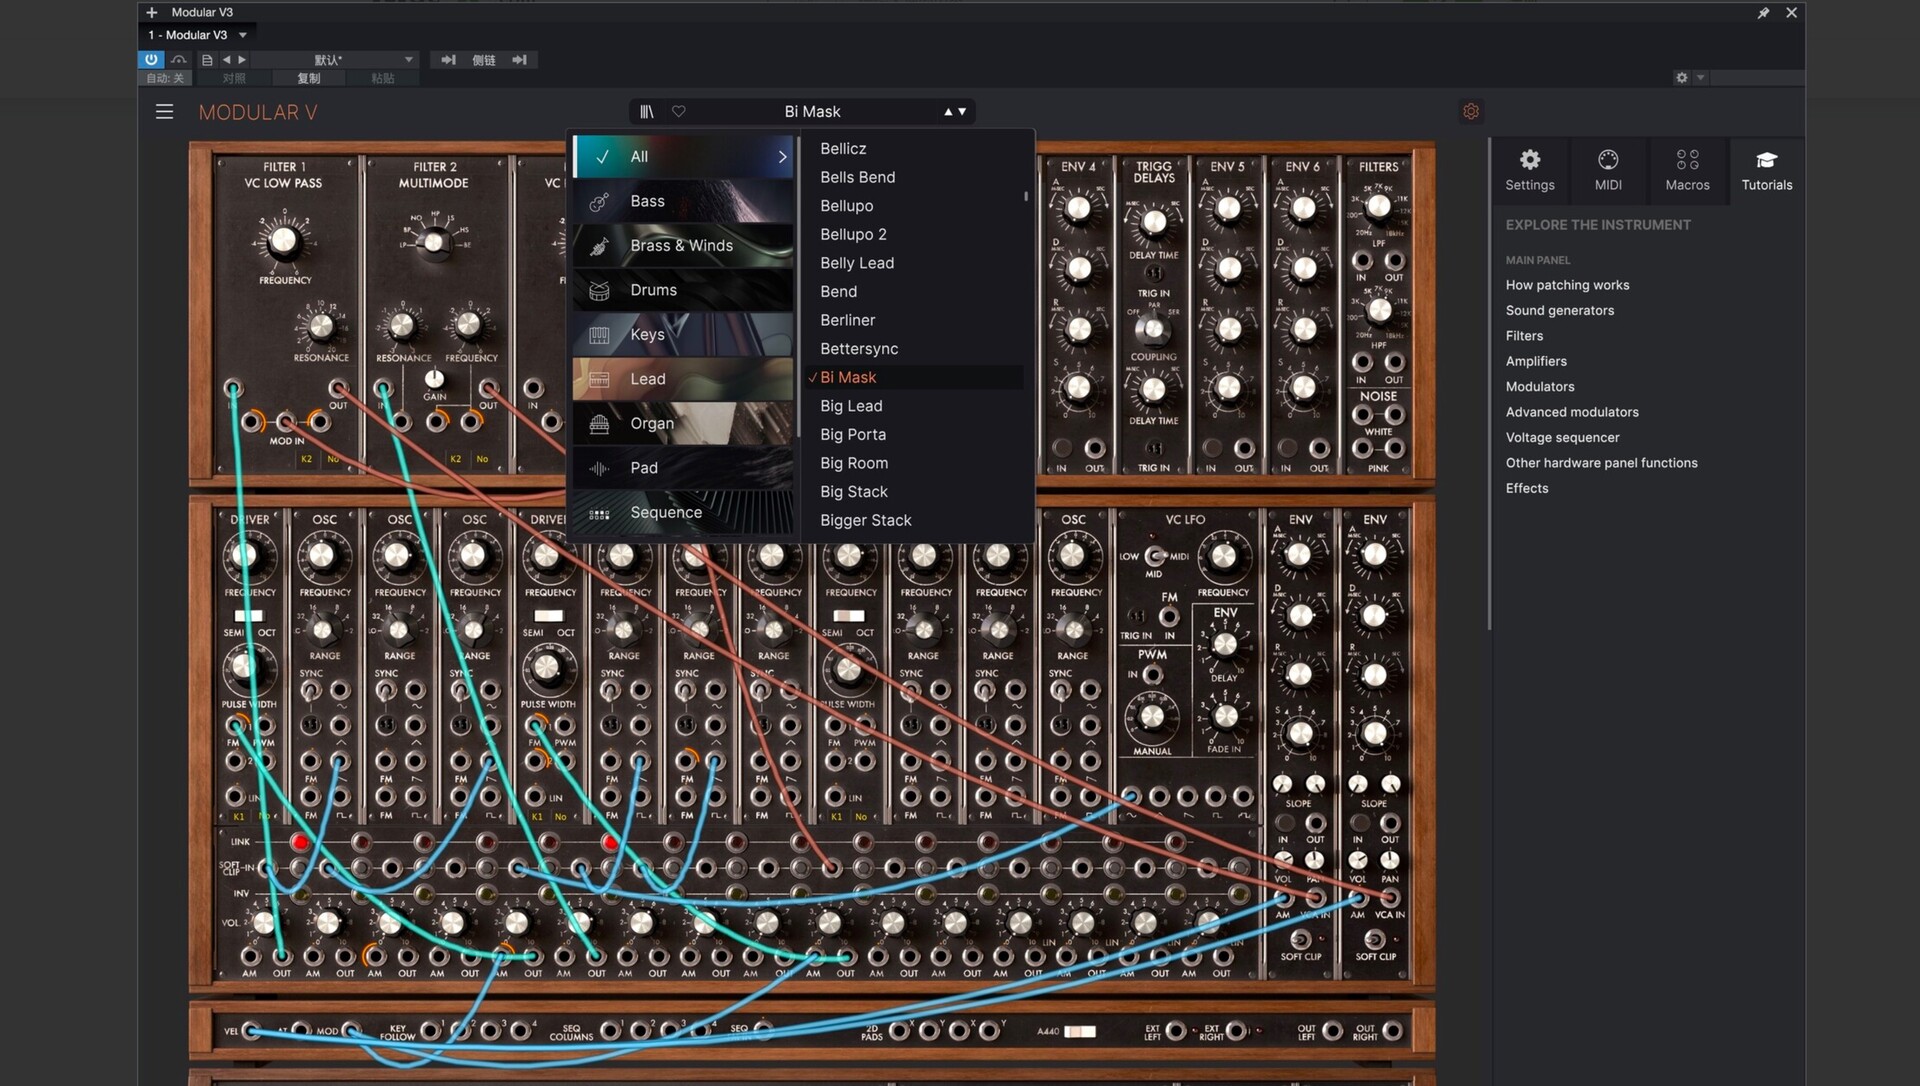Adjust Filter 1 Resonance knob
The height and width of the screenshot is (1086, 1920).
coord(321,326)
